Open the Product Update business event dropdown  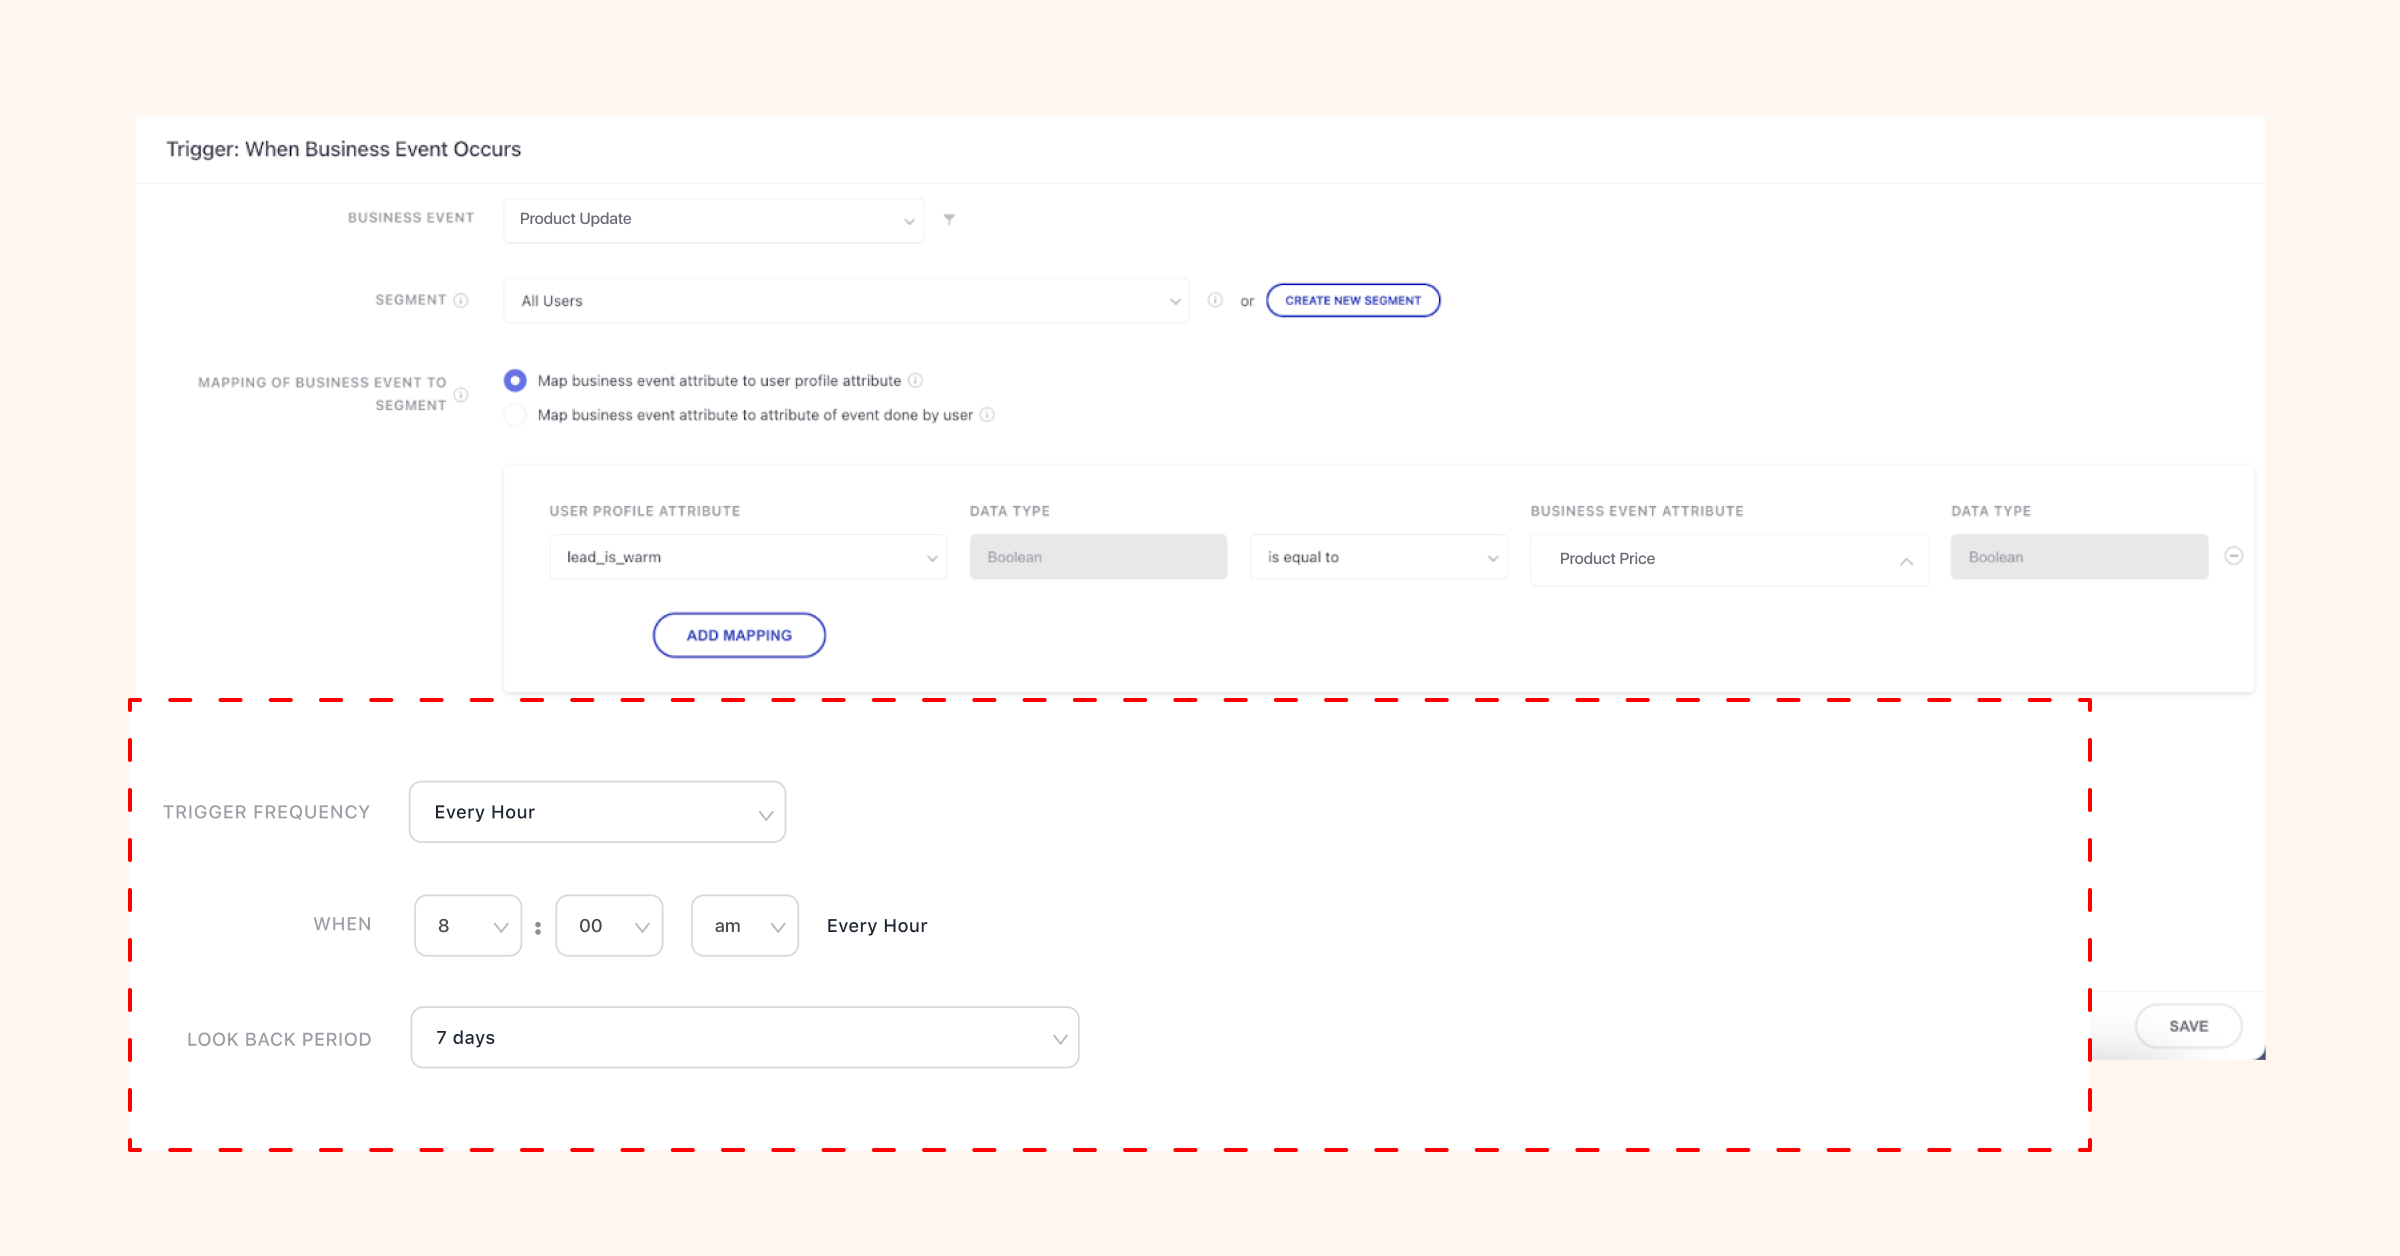coord(714,220)
